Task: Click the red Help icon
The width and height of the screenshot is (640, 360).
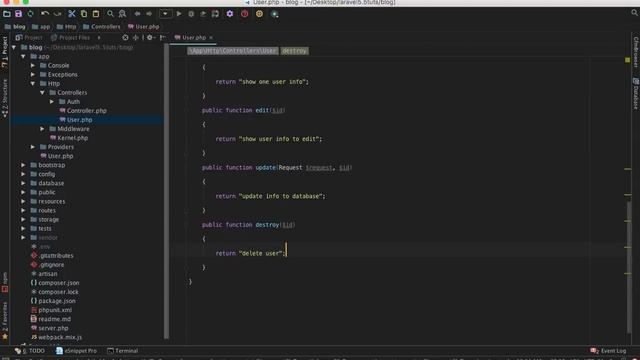Action: coord(244,14)
